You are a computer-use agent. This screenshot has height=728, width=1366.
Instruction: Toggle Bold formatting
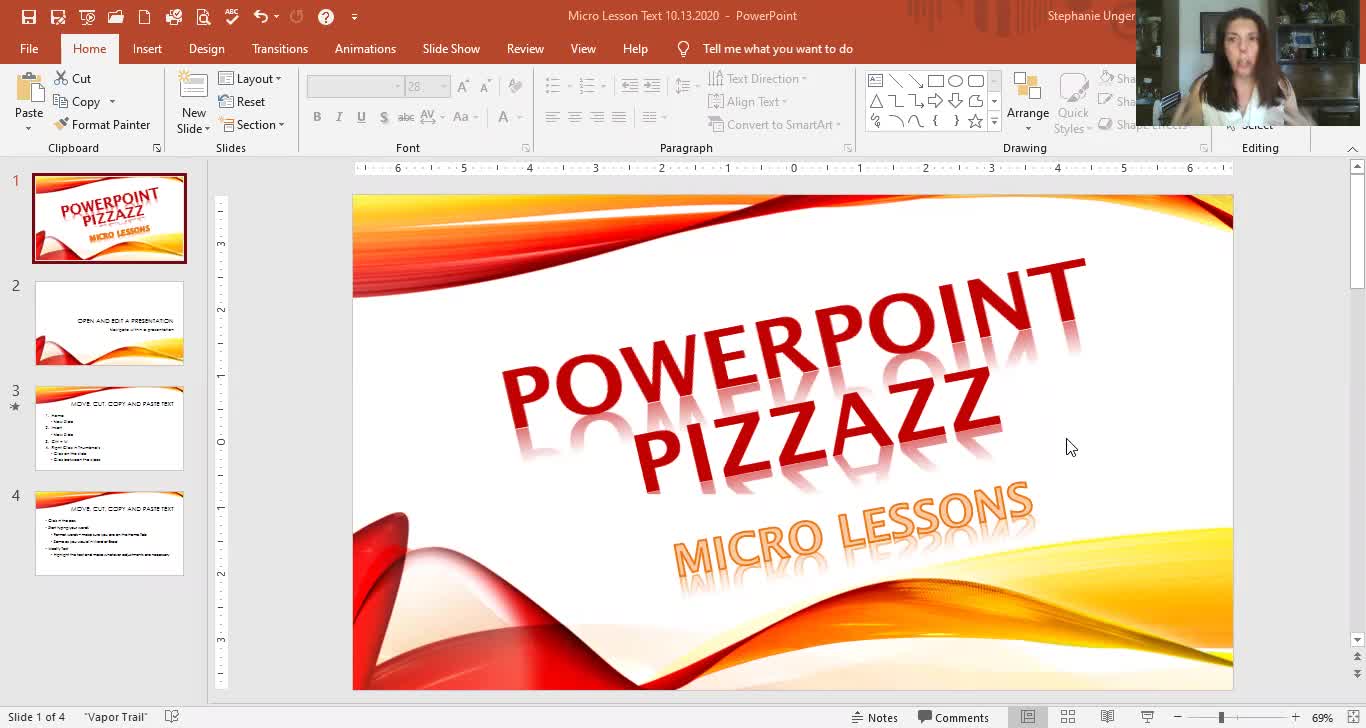[x=317, y=117]
